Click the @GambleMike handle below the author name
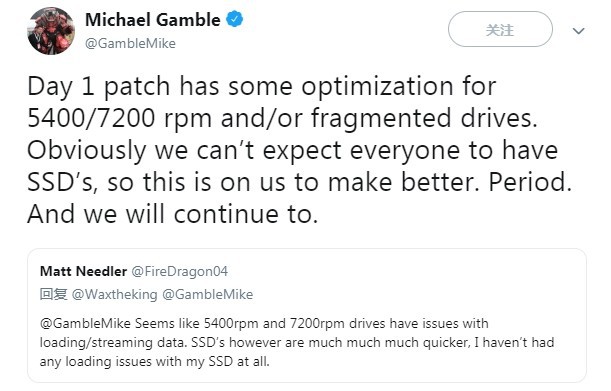This screenshot has width=611, height=391. coord(130,43)
